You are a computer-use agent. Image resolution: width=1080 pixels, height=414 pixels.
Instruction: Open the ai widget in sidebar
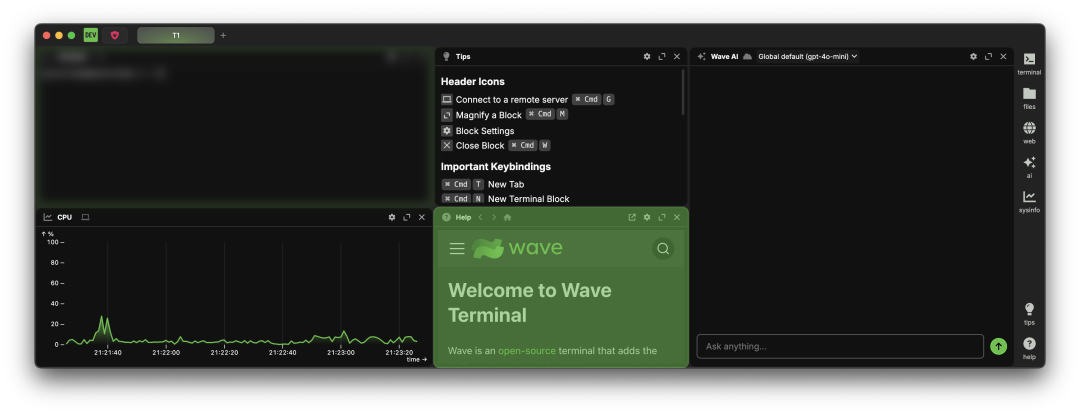point(1029,167)
